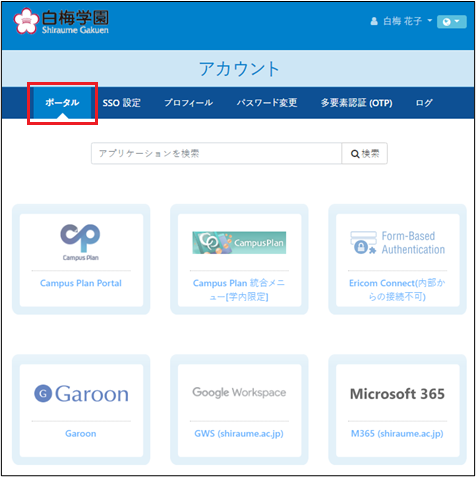Switch to the SSO 設定 tab
This screenshot has height=477, width=476.
tap(121, 103)
